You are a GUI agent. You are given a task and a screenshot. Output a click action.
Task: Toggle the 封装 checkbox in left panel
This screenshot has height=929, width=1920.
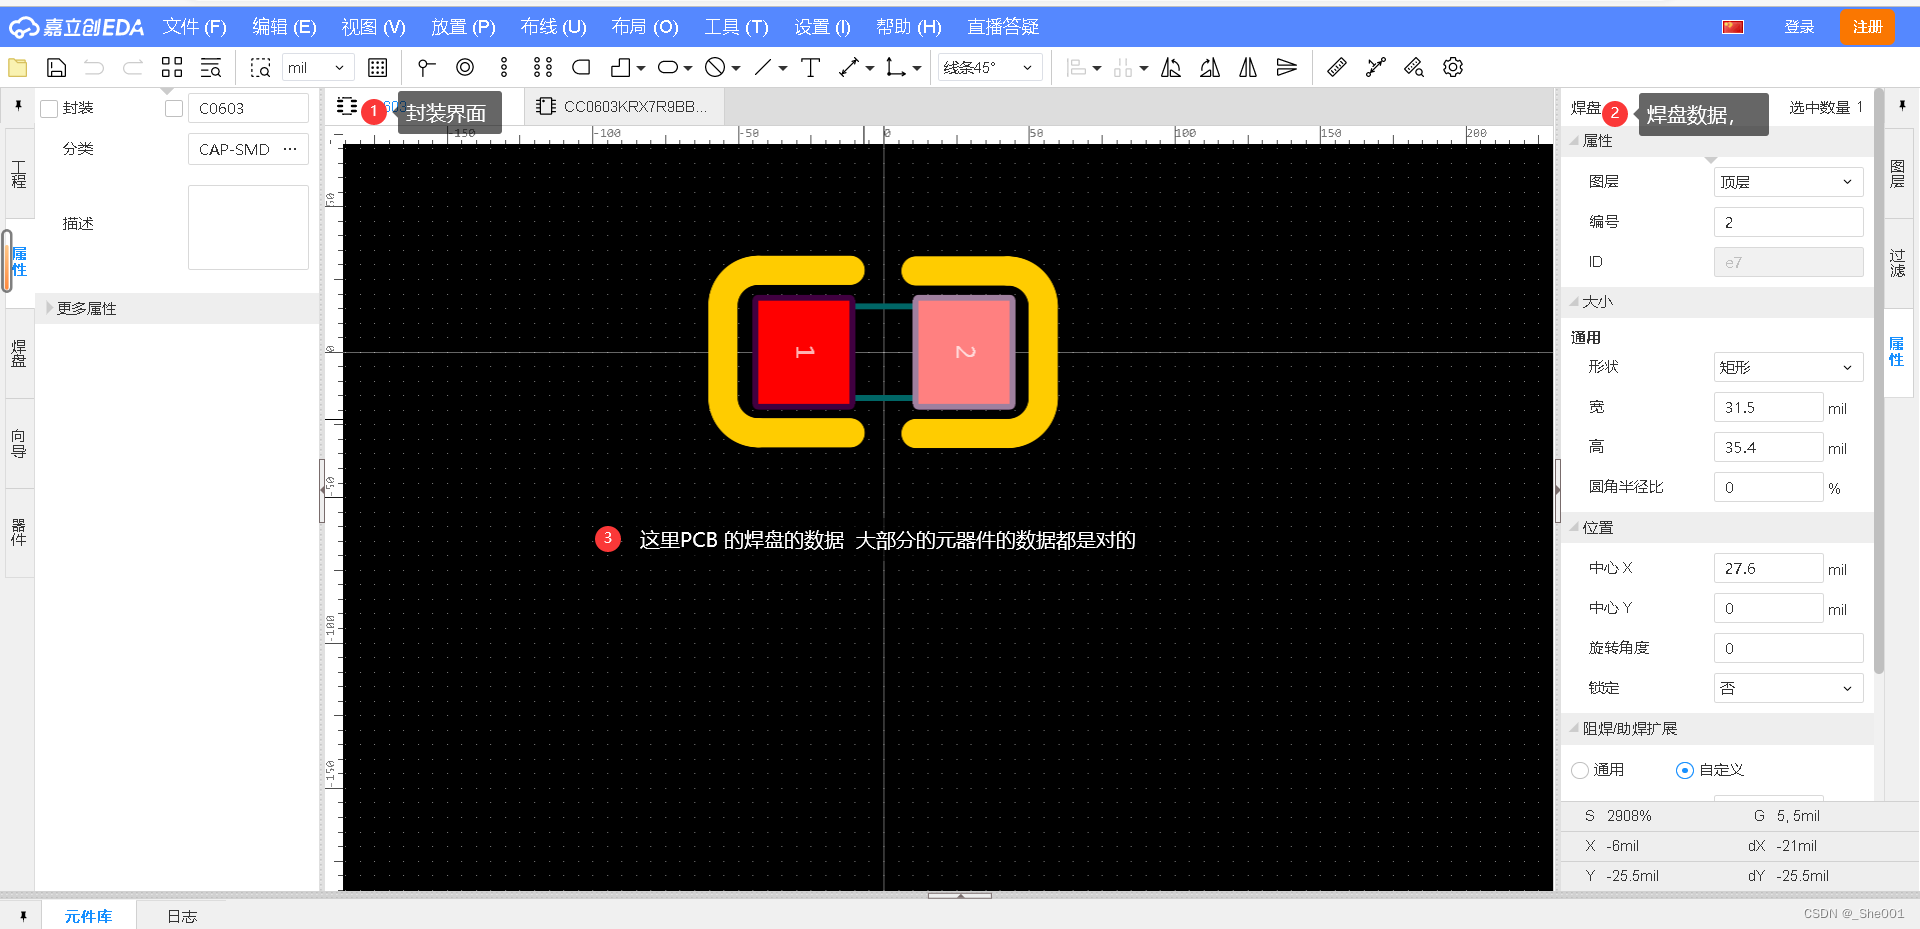(49, 109)
